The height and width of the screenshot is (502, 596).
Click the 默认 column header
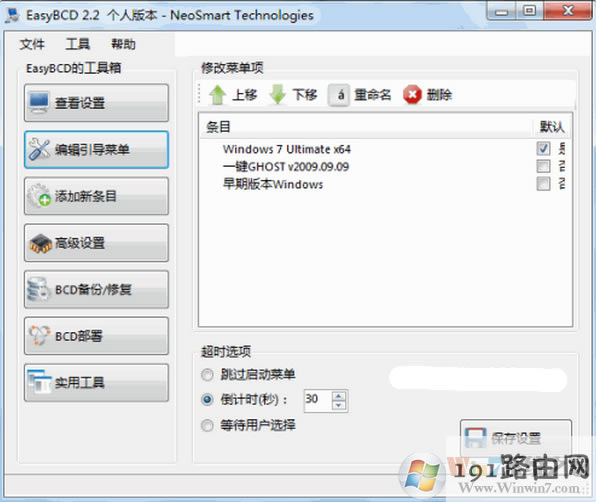(552, 127)
